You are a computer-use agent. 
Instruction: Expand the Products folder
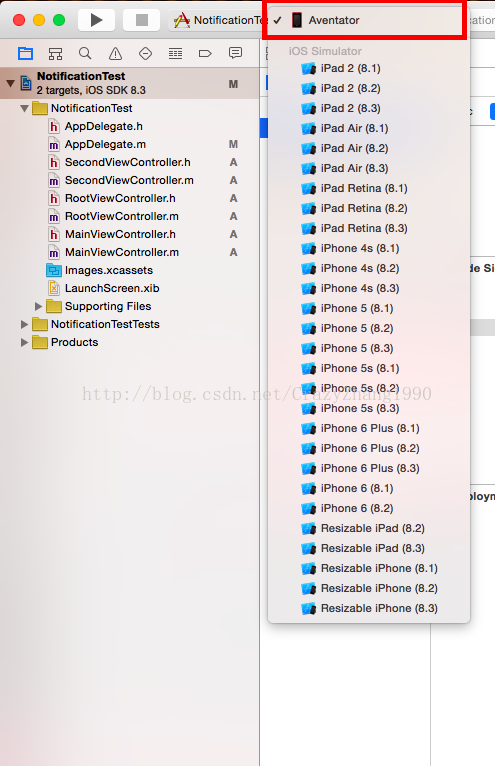(x=24, y=342)
